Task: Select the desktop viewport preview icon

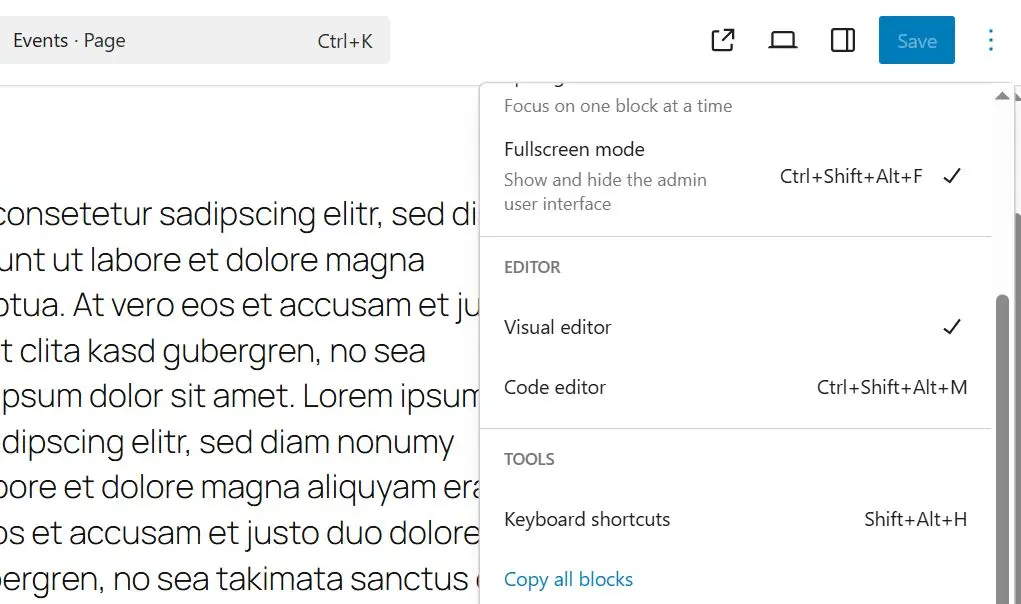Action: [782, 40]
